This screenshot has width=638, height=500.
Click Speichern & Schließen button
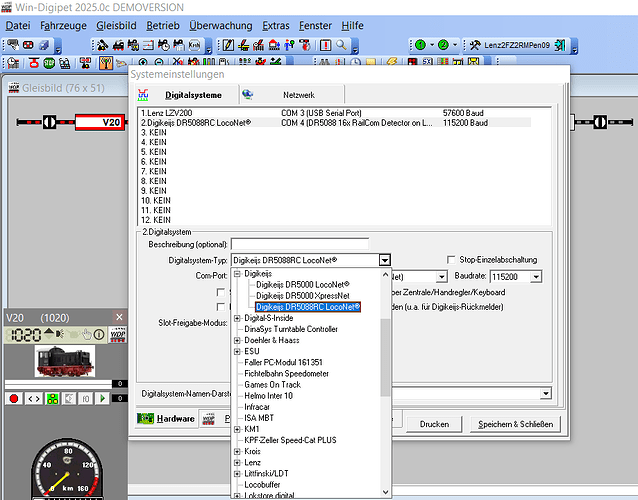pyautogui.click(x=515, y=424)
